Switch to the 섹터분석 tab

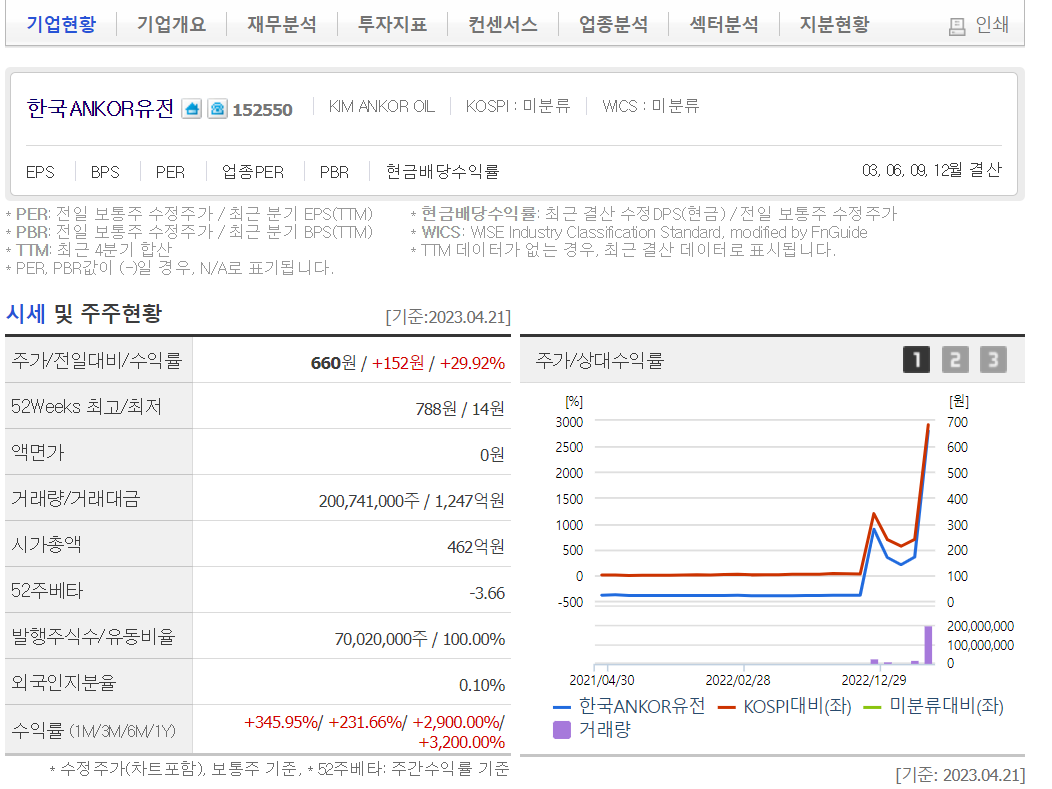click(x=725, y=24)
